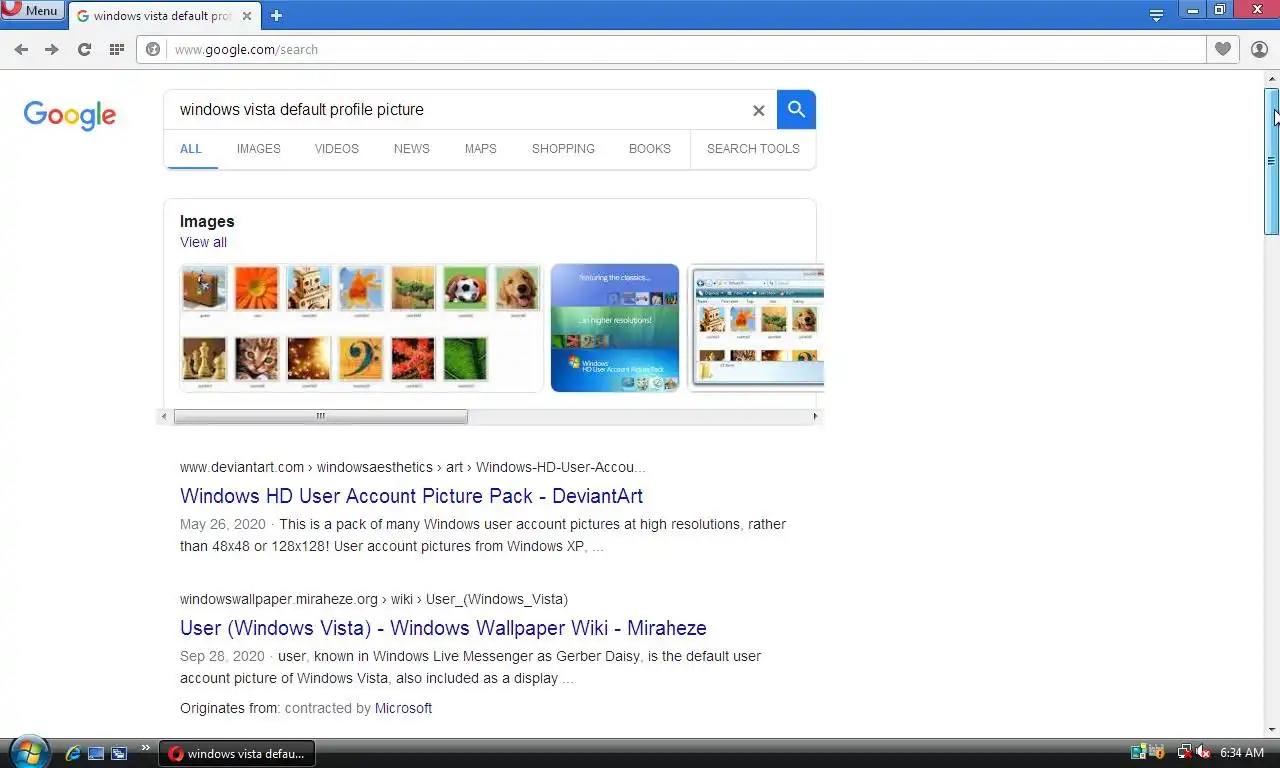Viewport: 1280px width, 768px height.
Task: Show site information badge in address bar
Action: point(153,49)
